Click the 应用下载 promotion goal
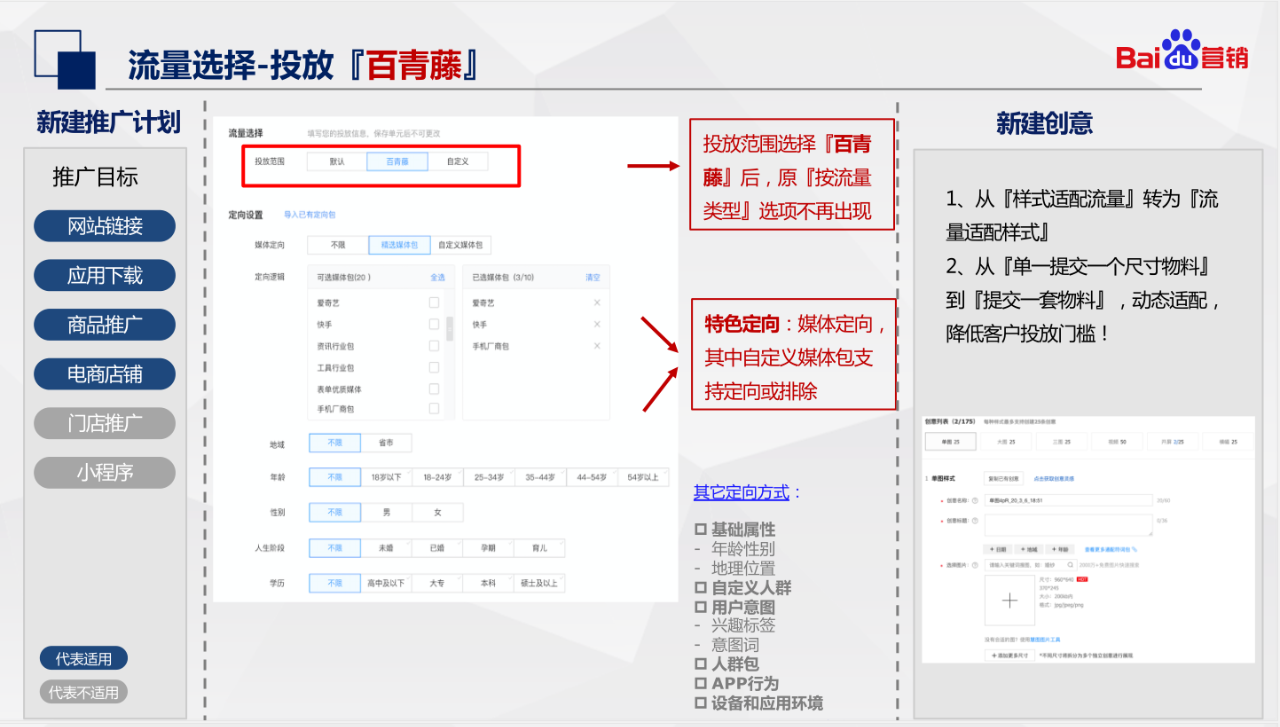The height and width of the screenshot is (727, 1280). click(x=105, y=275)
